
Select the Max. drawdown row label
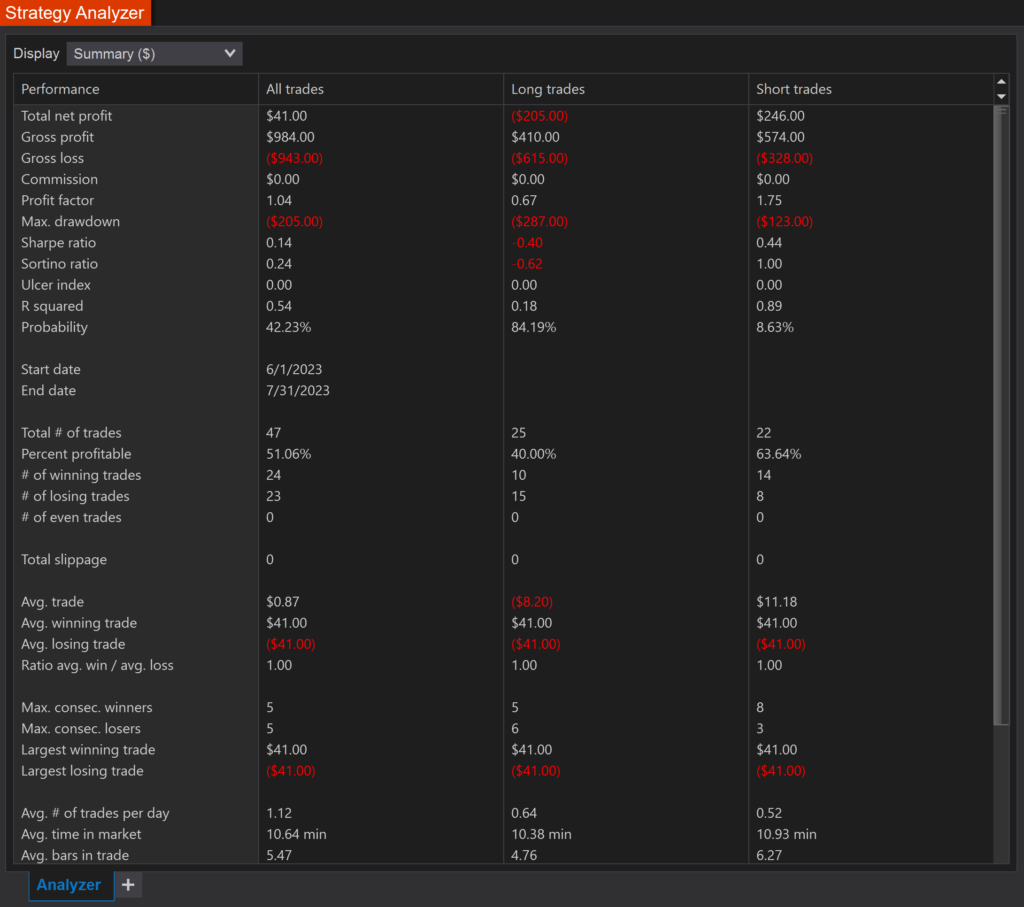(x=71, y=221)
